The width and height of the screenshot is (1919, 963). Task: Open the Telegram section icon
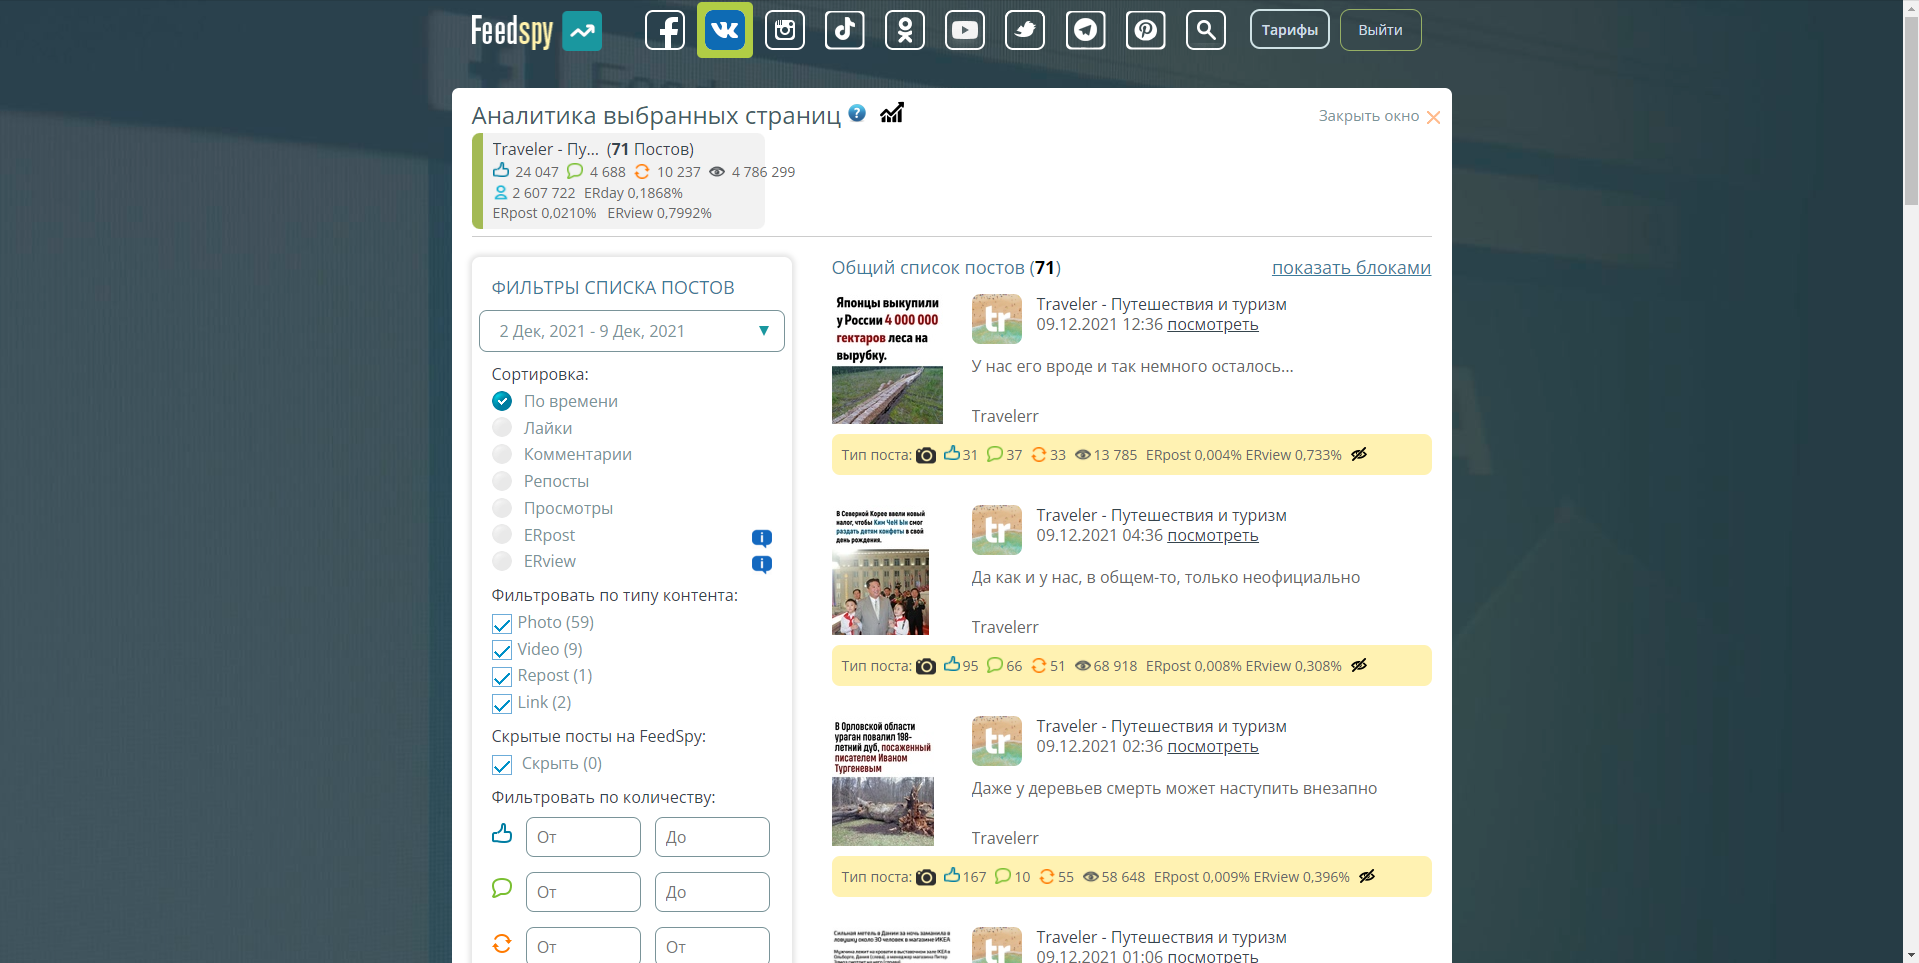coord(1085,30)
